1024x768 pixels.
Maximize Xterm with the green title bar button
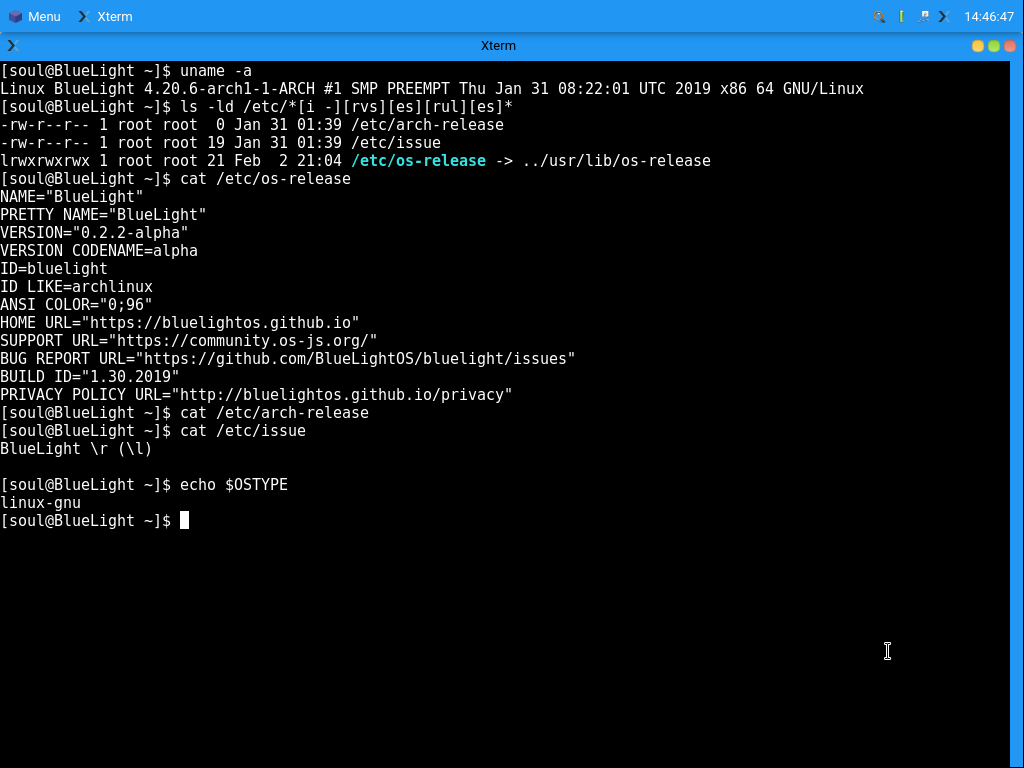(x=994, y=46)
